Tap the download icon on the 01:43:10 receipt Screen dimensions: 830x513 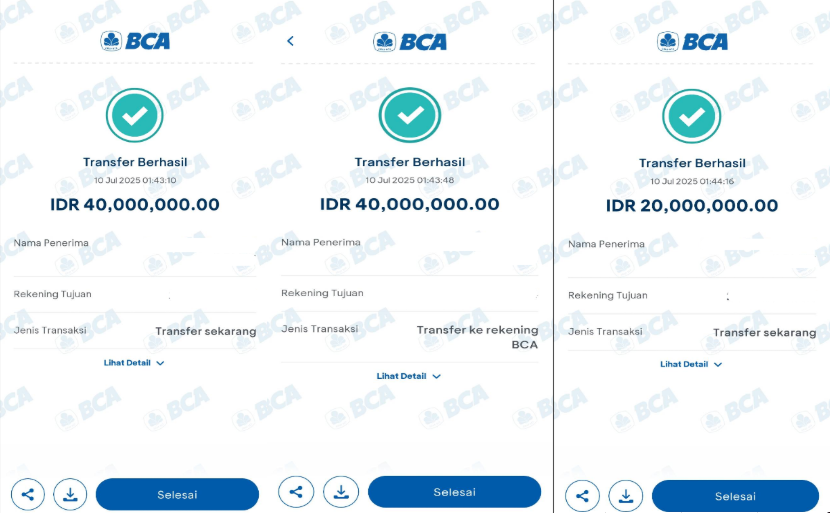(70, 494)
